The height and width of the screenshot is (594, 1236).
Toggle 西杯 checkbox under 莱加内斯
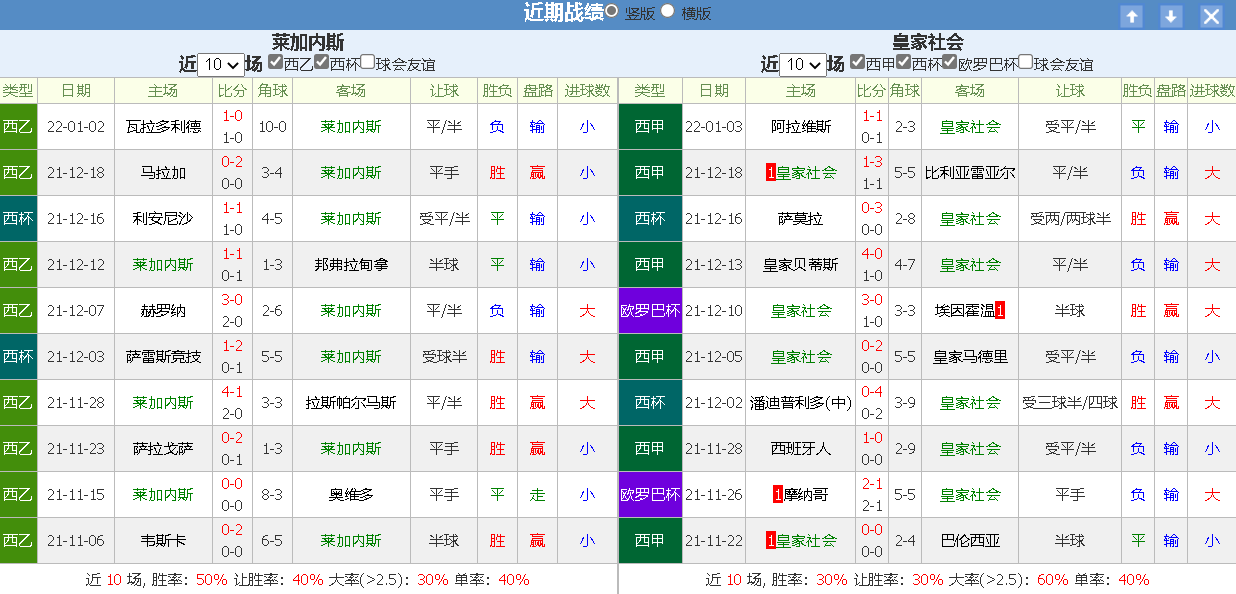pyautogui.click(x=322, y=62)
